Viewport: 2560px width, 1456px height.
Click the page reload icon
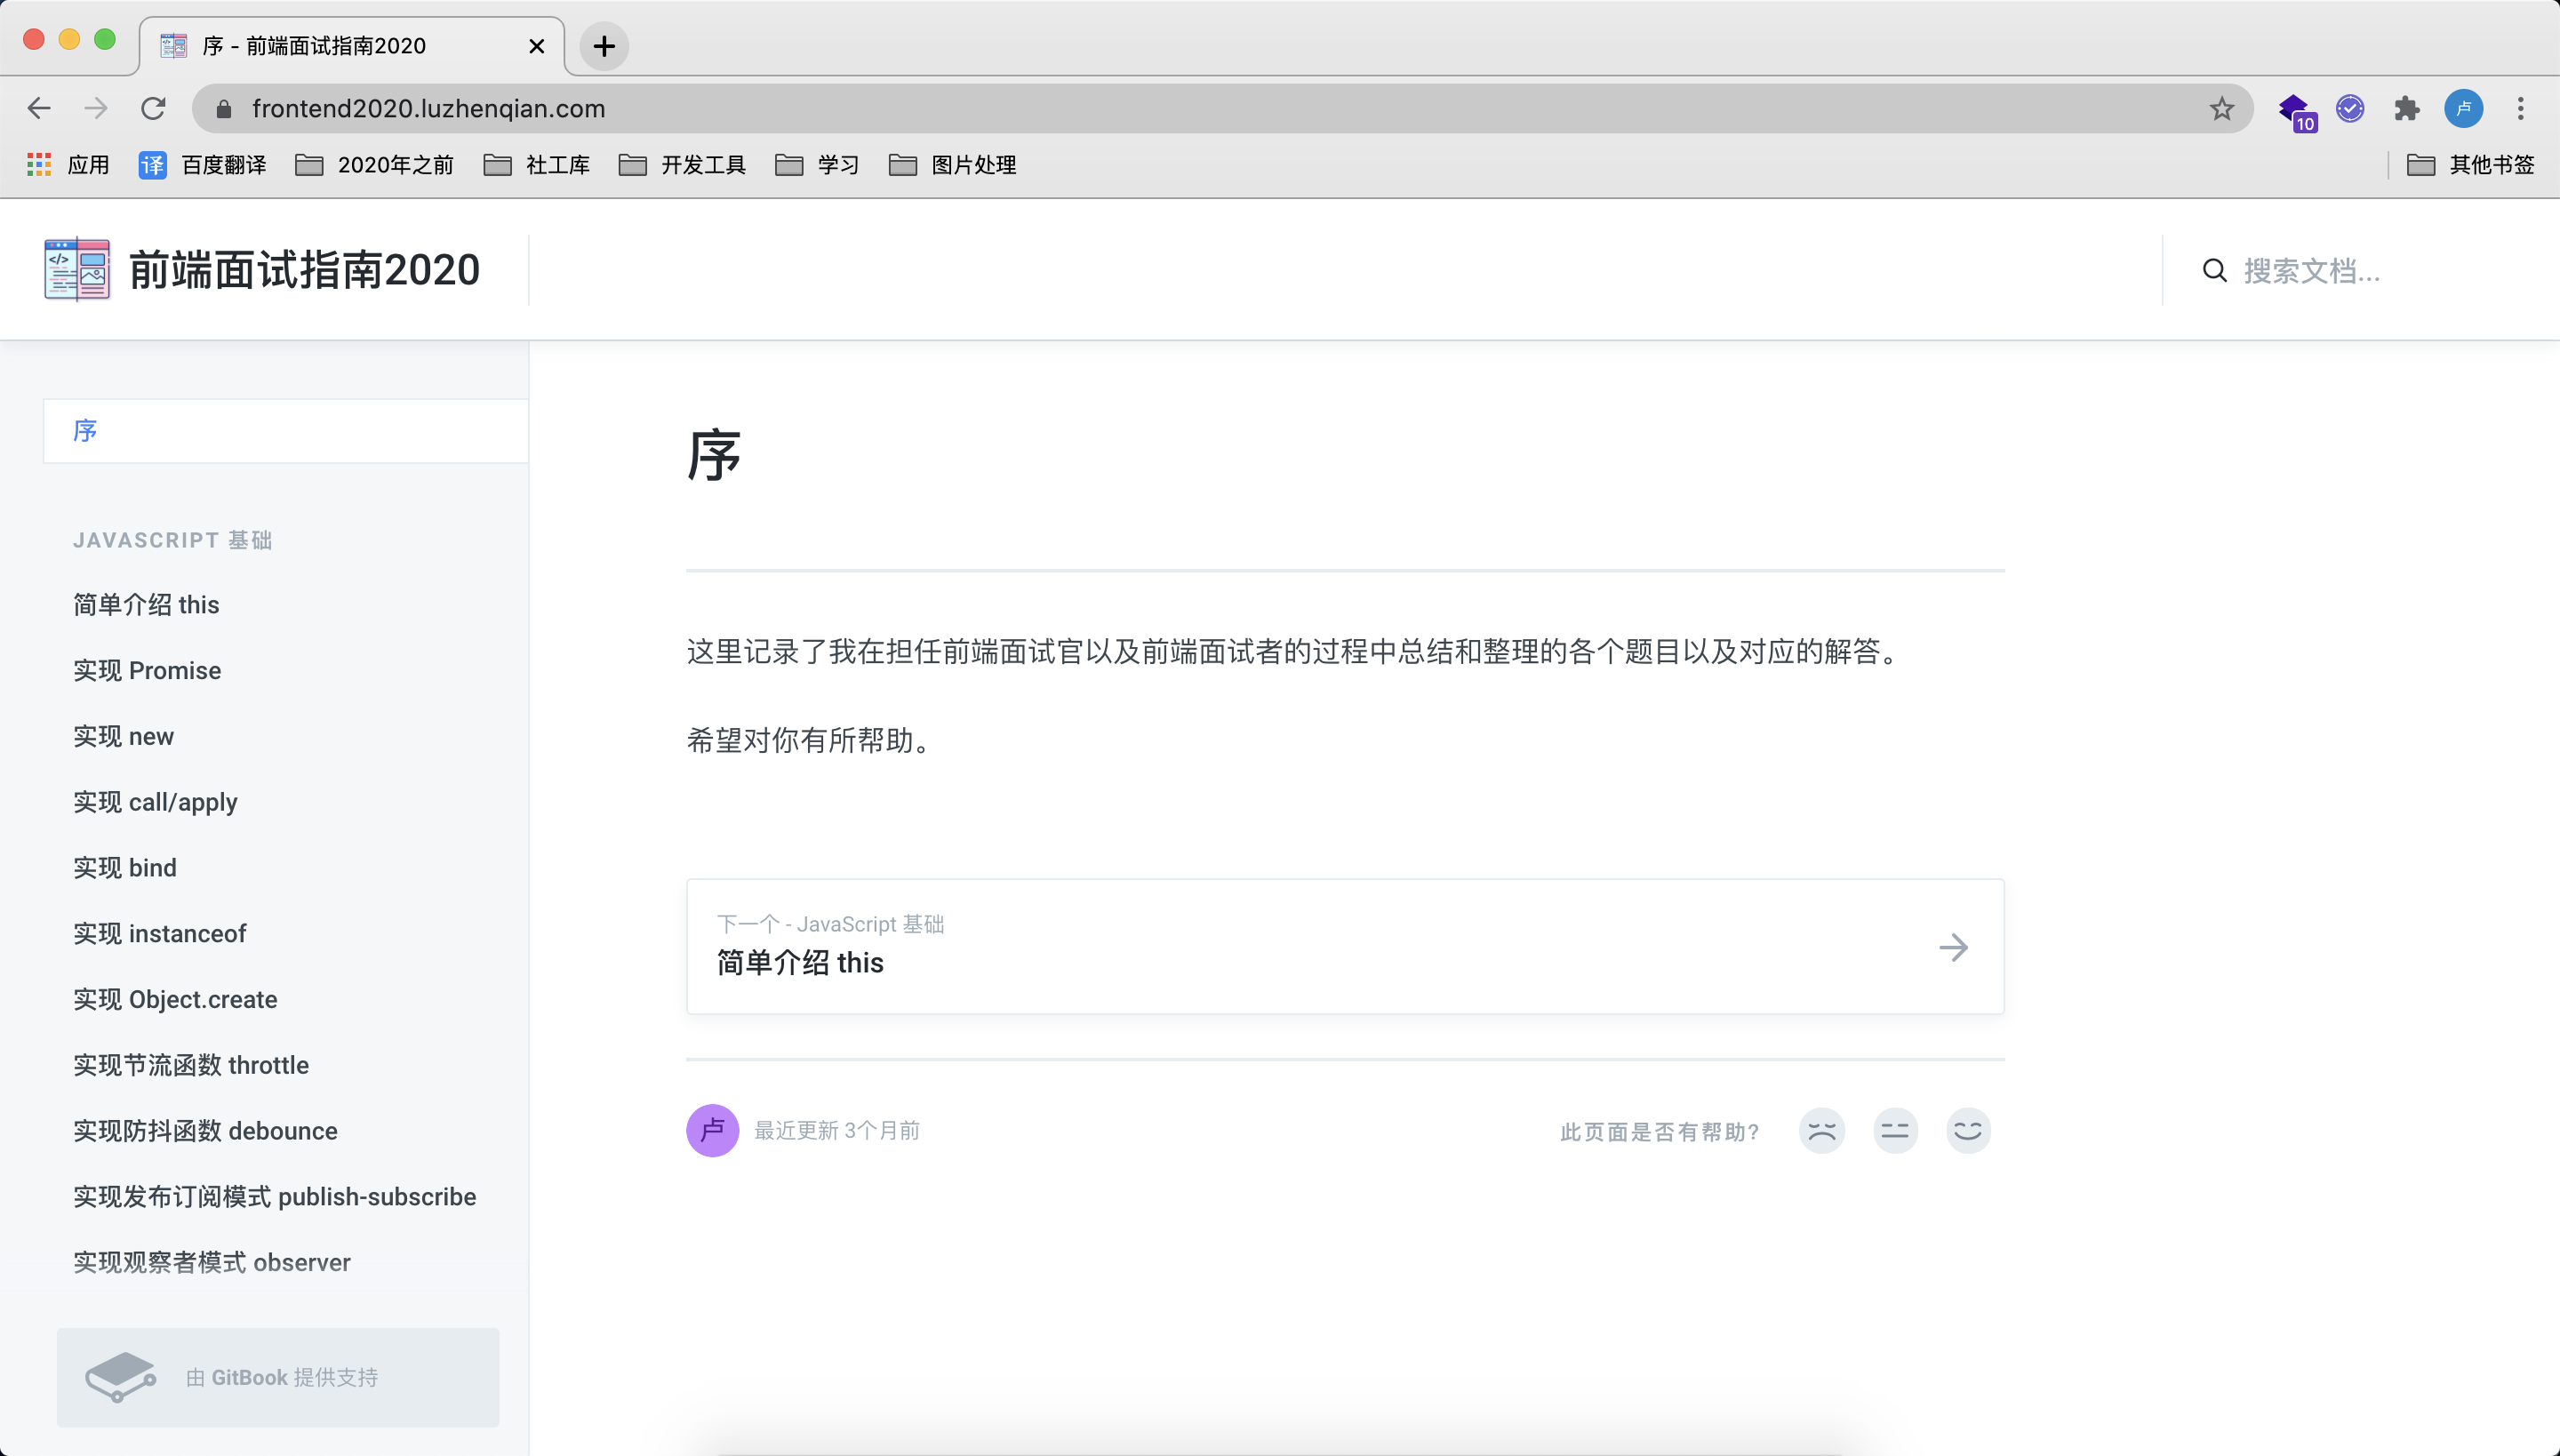click(153, 108)
